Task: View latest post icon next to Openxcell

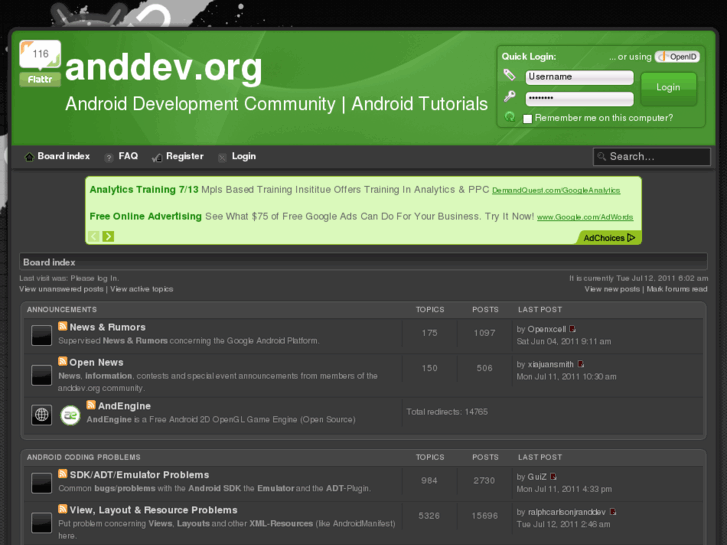Action: (x=573, y=329)
